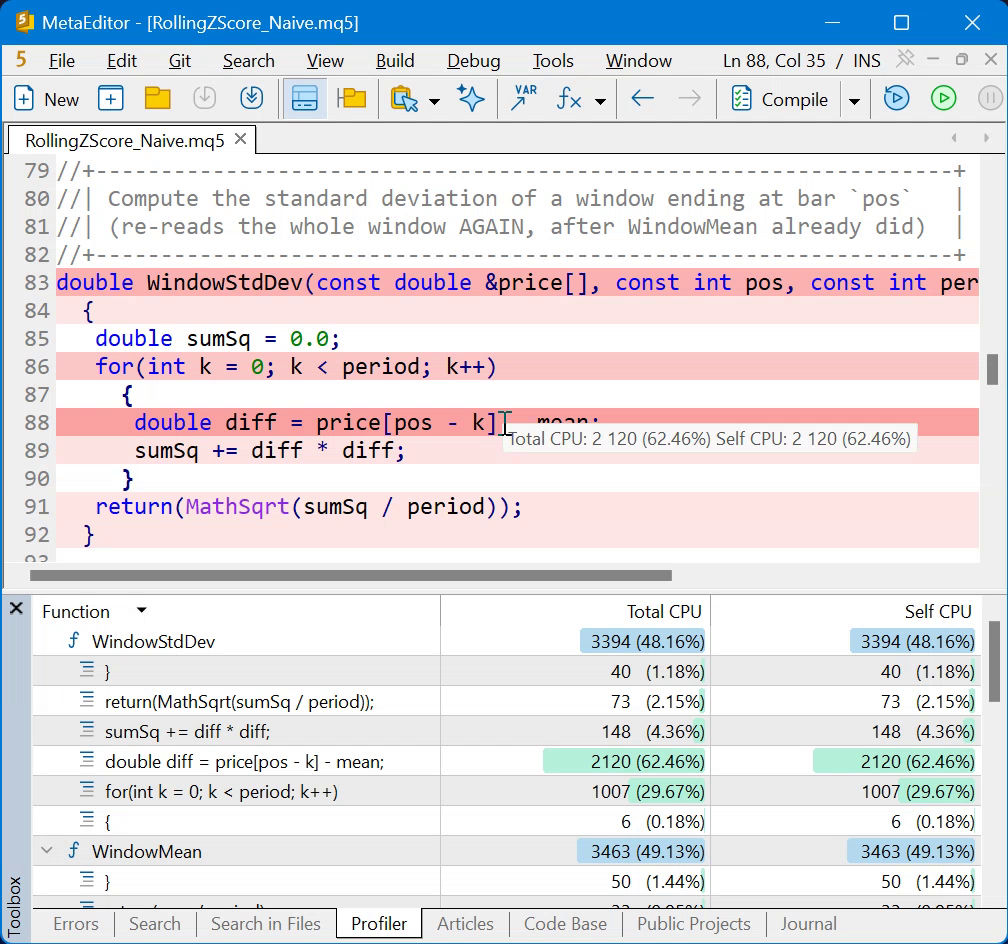Image resolution: width=1008 pixels, height=944 pixels.
Task: Click the VAR arrow toolbar icon
Action: pos(523,99)
